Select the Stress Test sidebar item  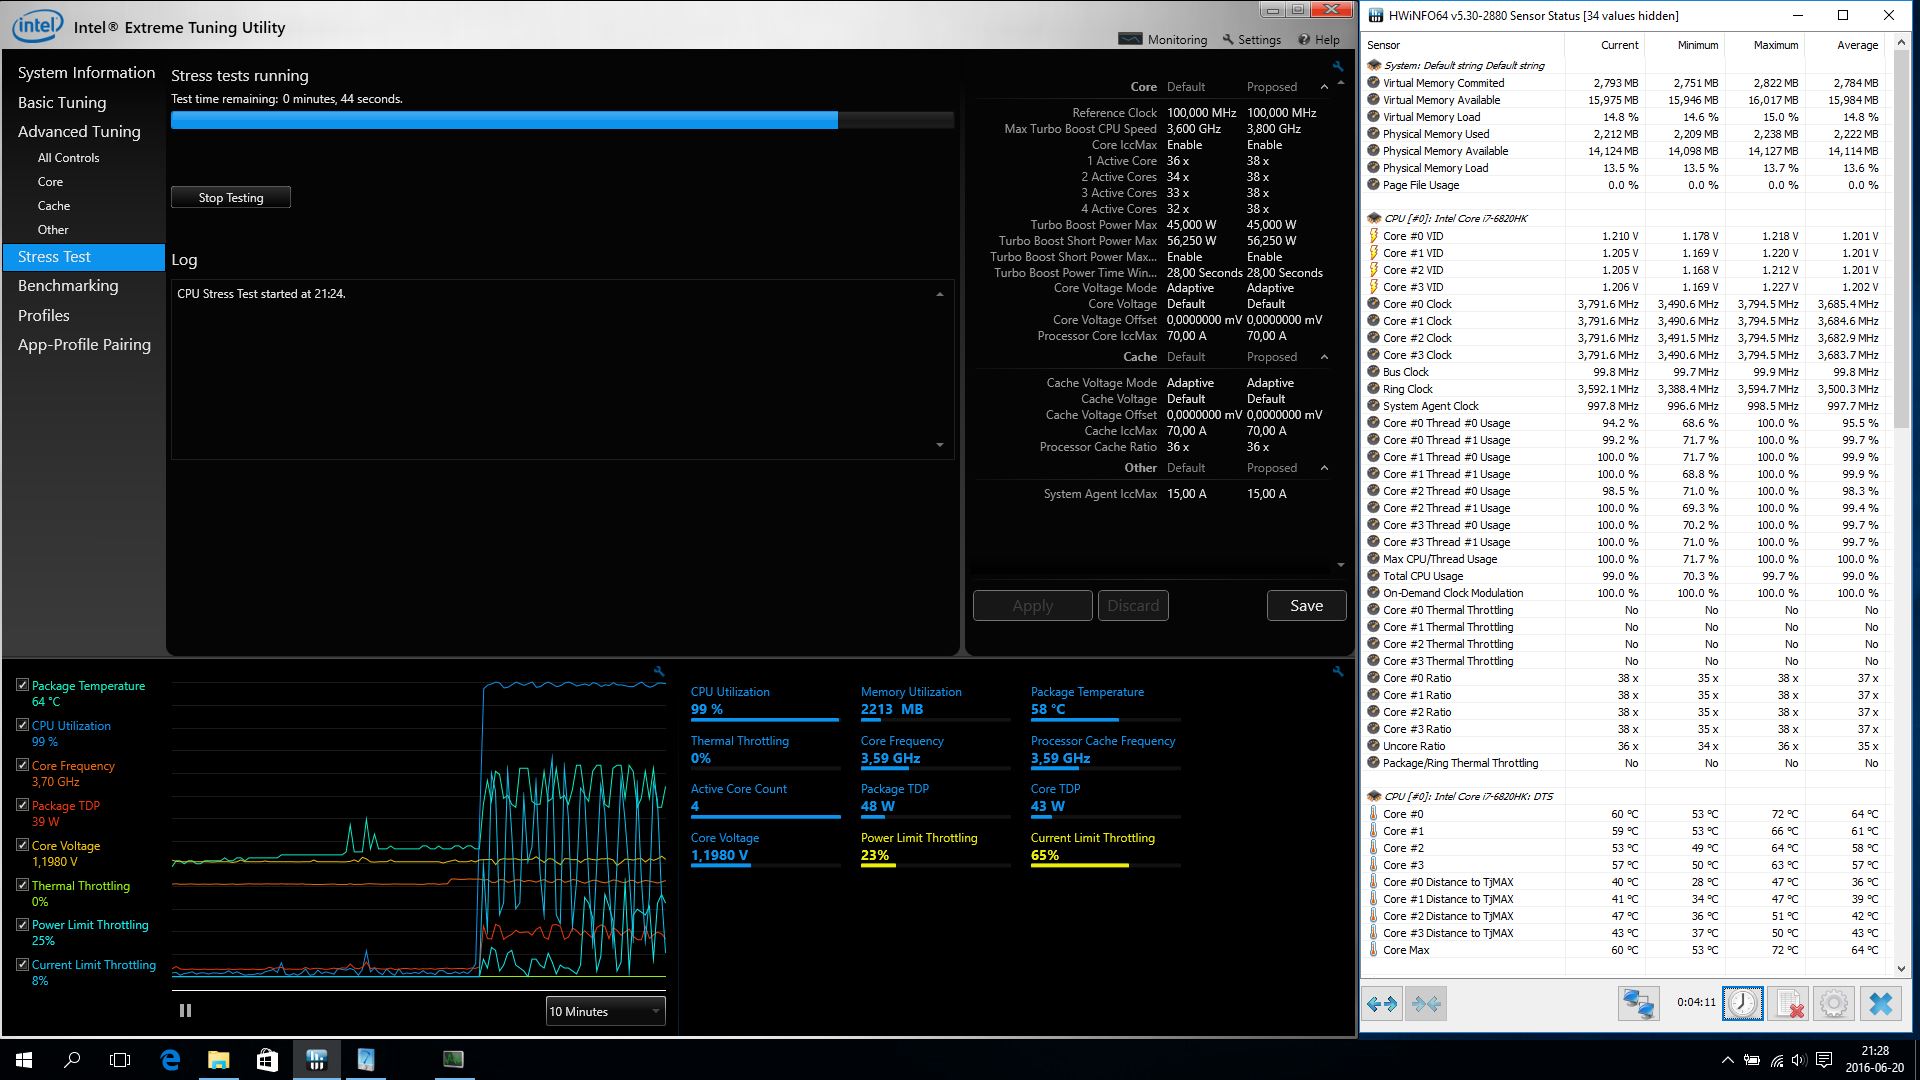(84, 257)
